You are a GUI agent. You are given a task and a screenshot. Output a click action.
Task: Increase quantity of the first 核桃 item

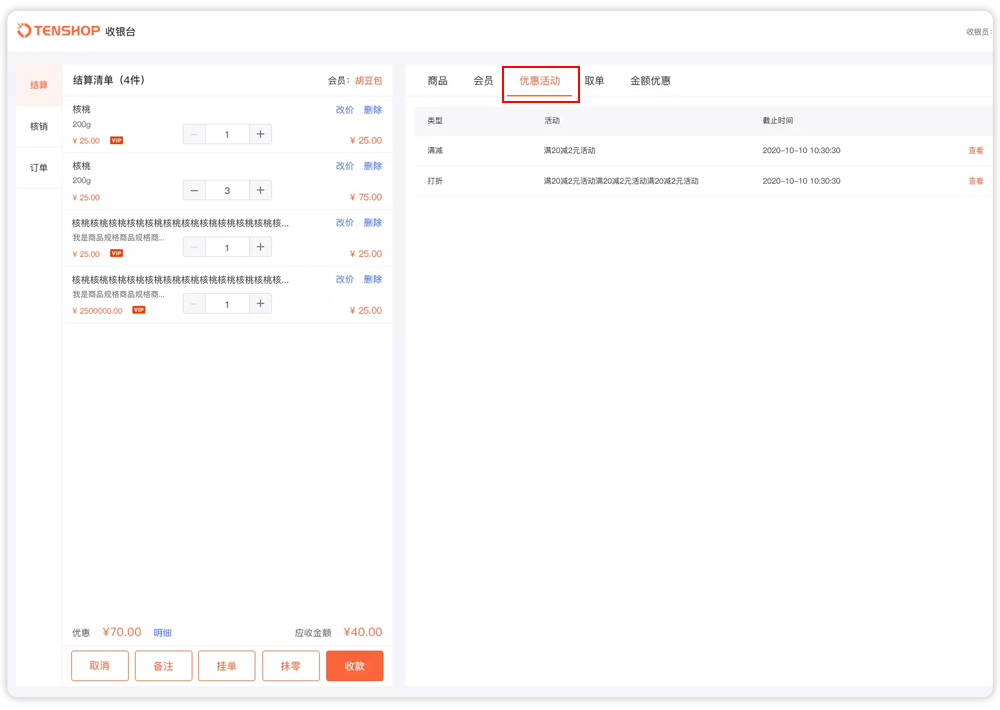(x=259, y=134)
